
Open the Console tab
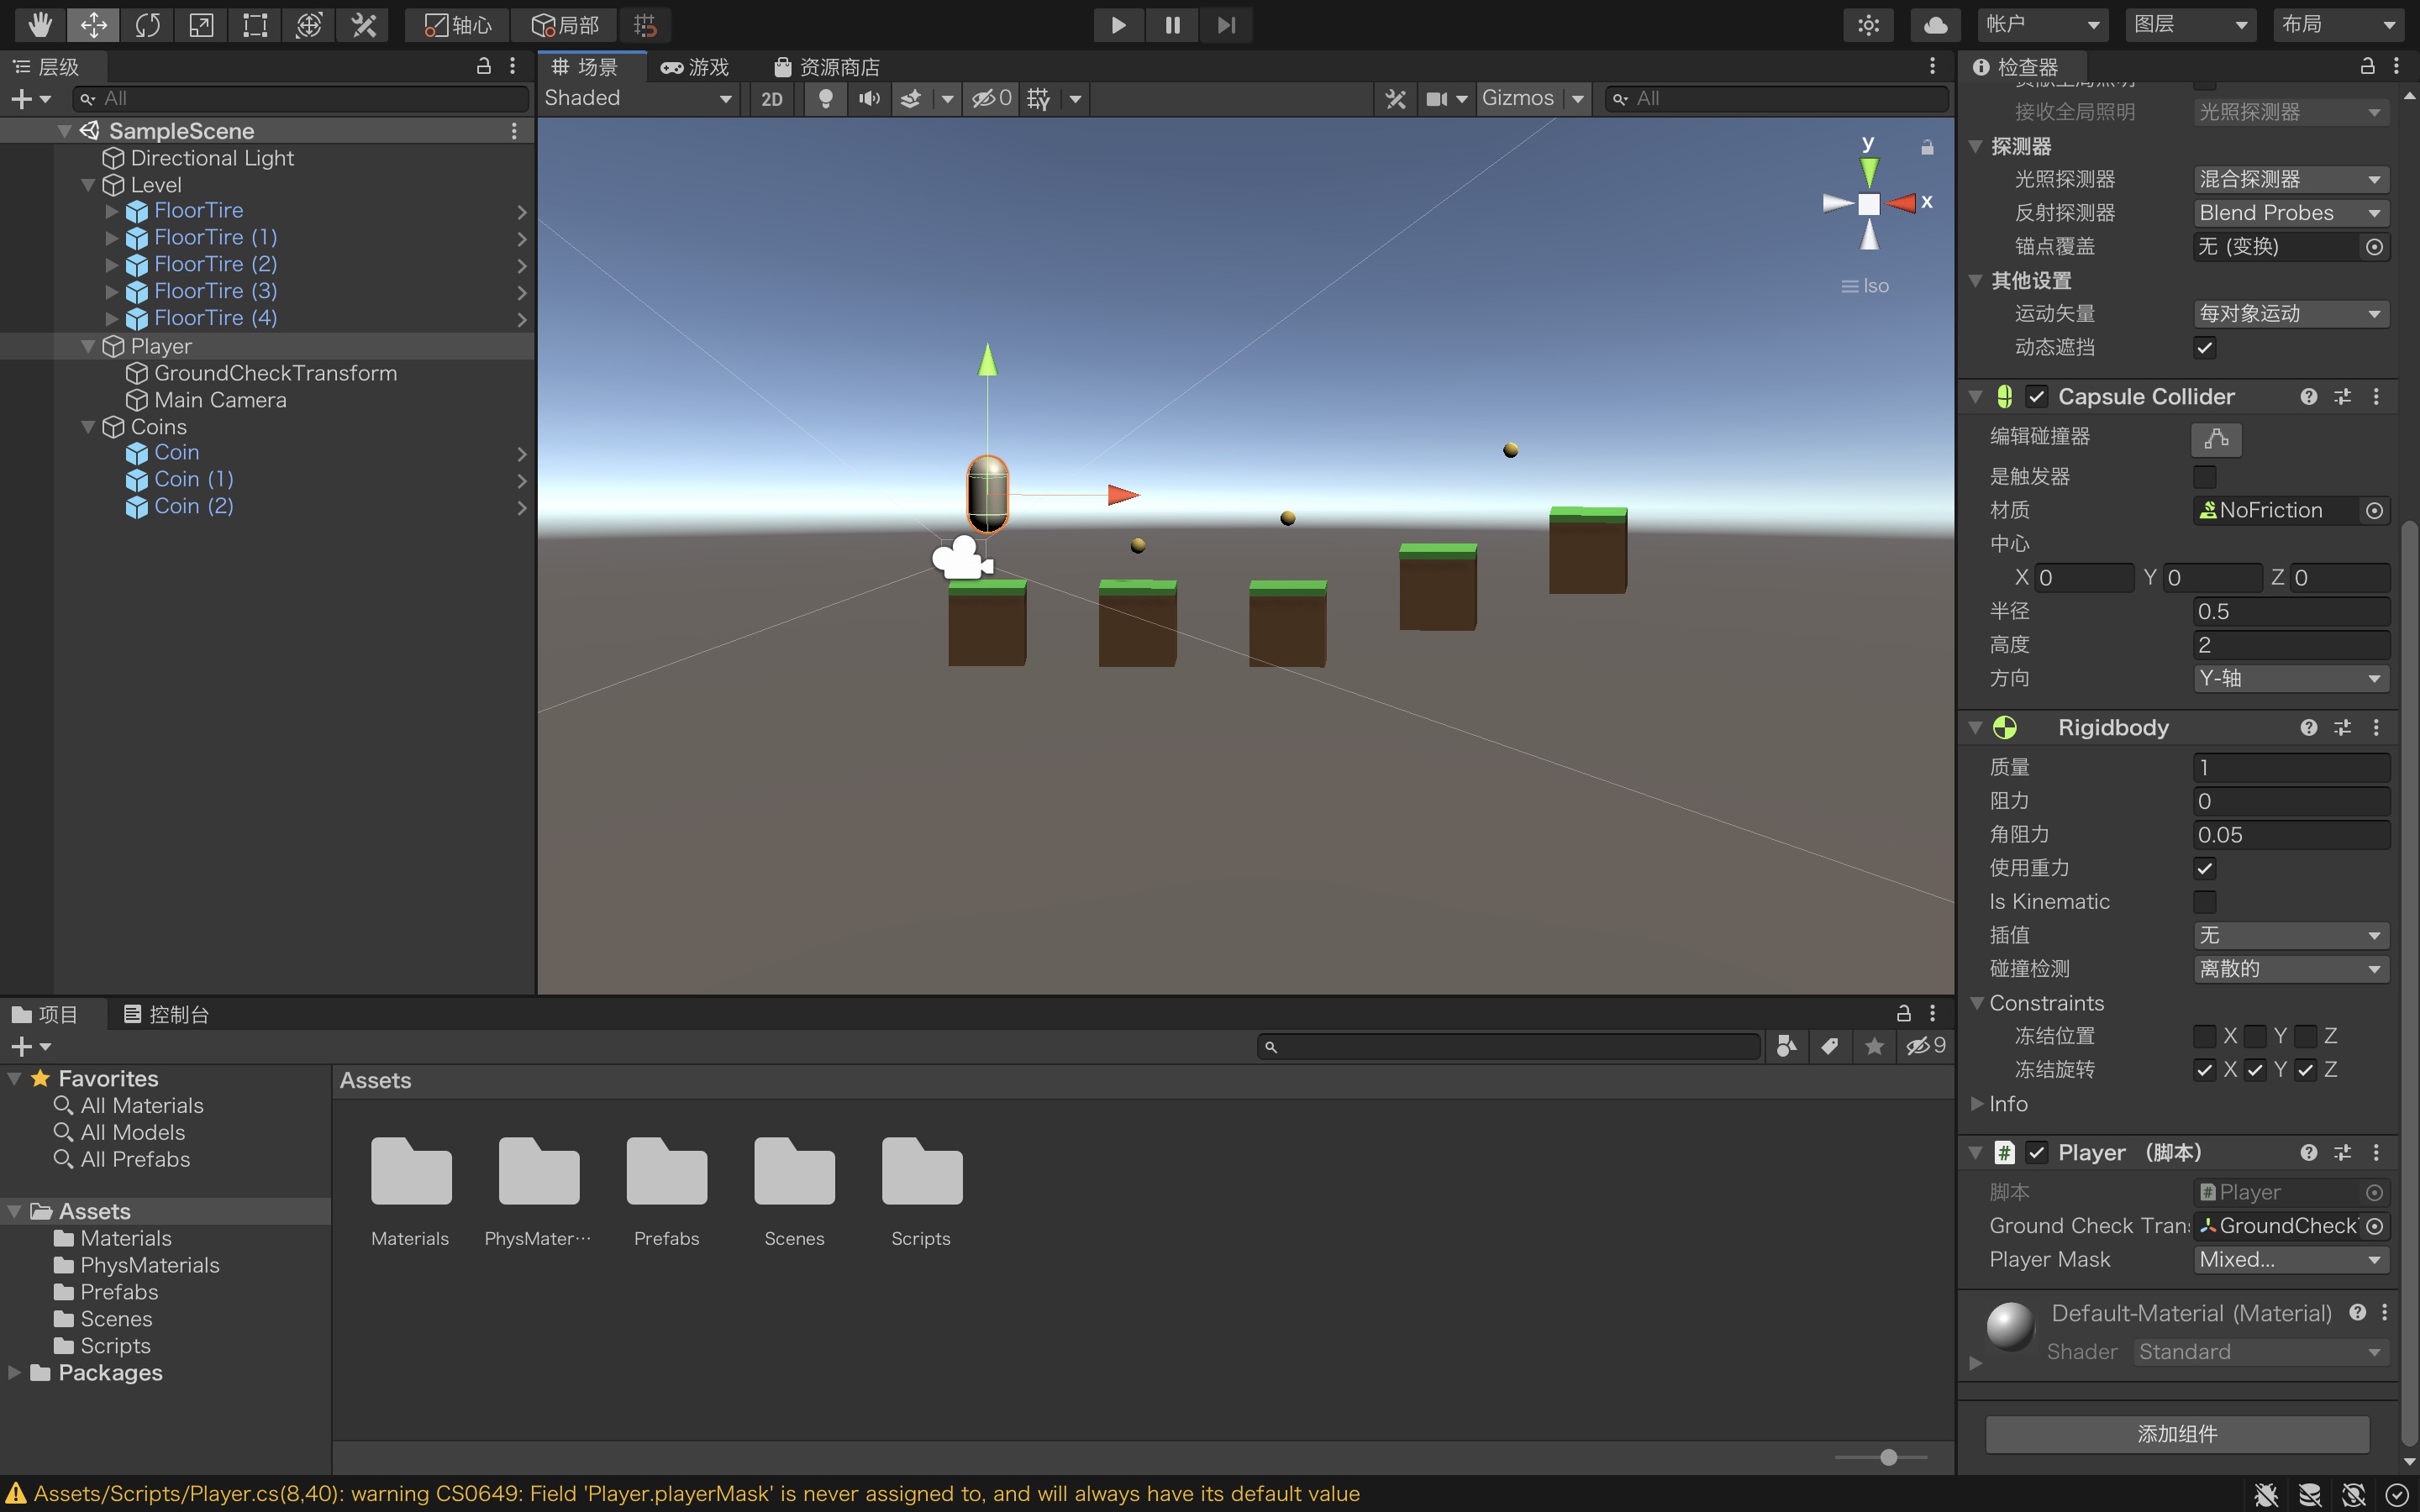166,1014
